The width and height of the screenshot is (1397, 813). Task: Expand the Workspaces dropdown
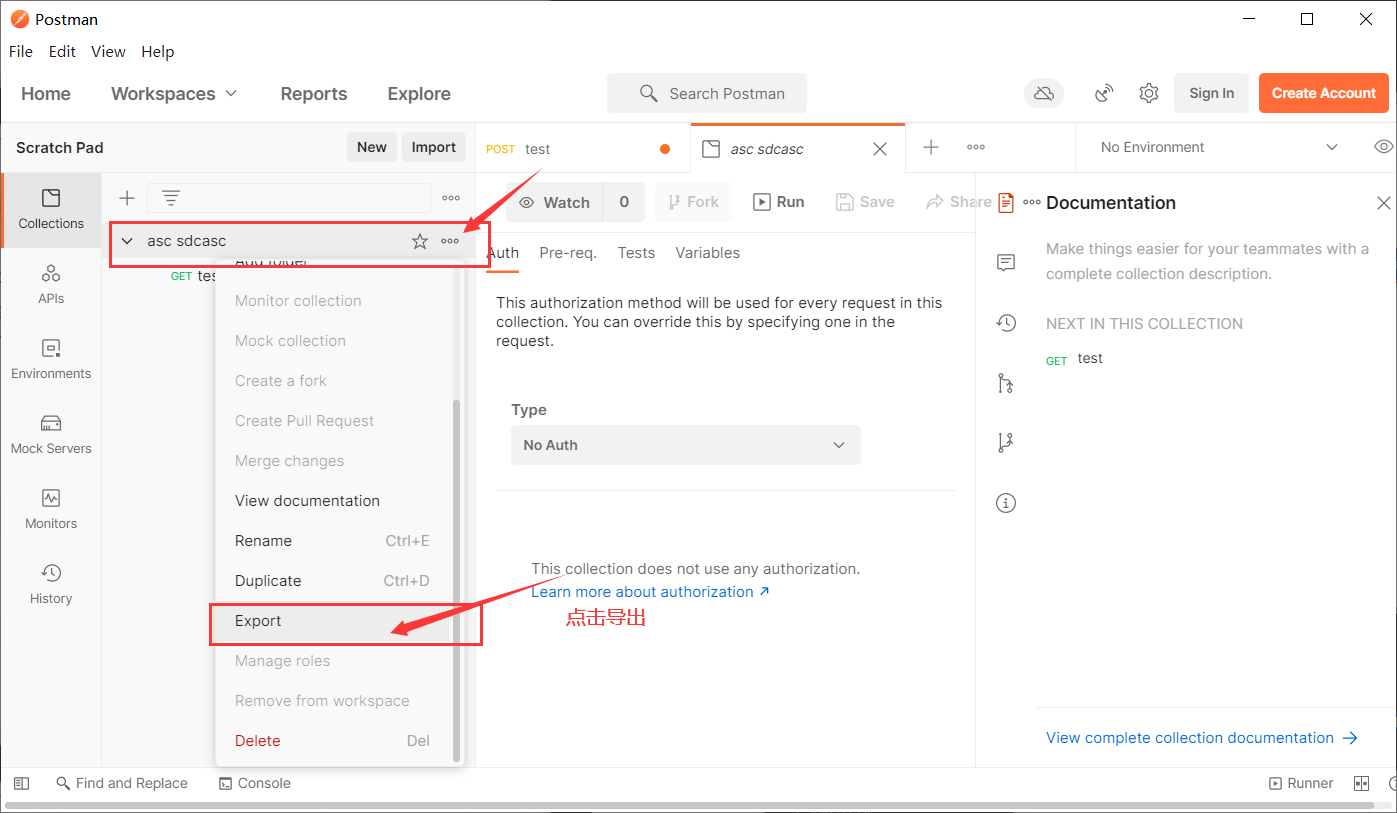174,93
